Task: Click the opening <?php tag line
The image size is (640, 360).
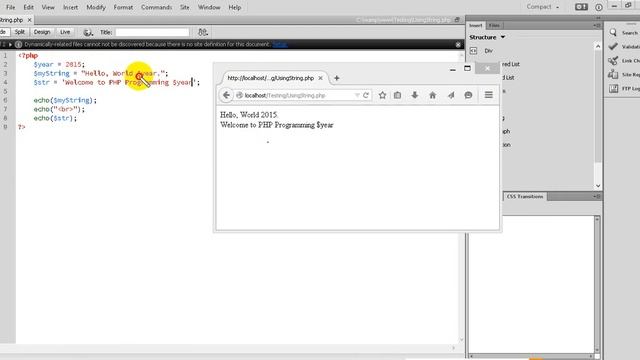Action: (28, 56)
